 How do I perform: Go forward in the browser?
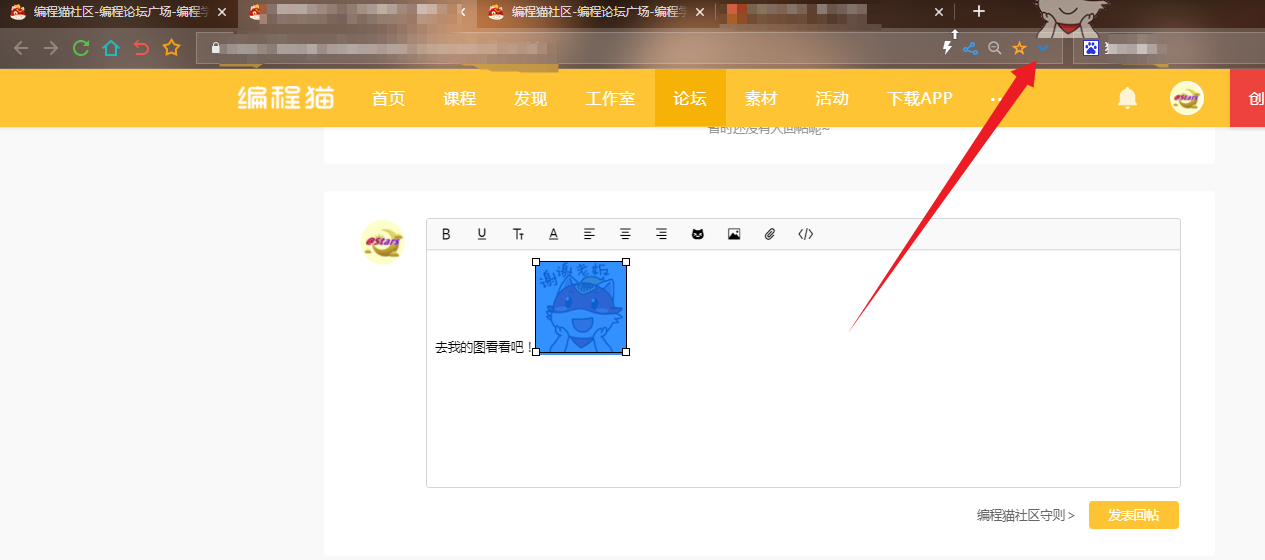click(51, 48)
